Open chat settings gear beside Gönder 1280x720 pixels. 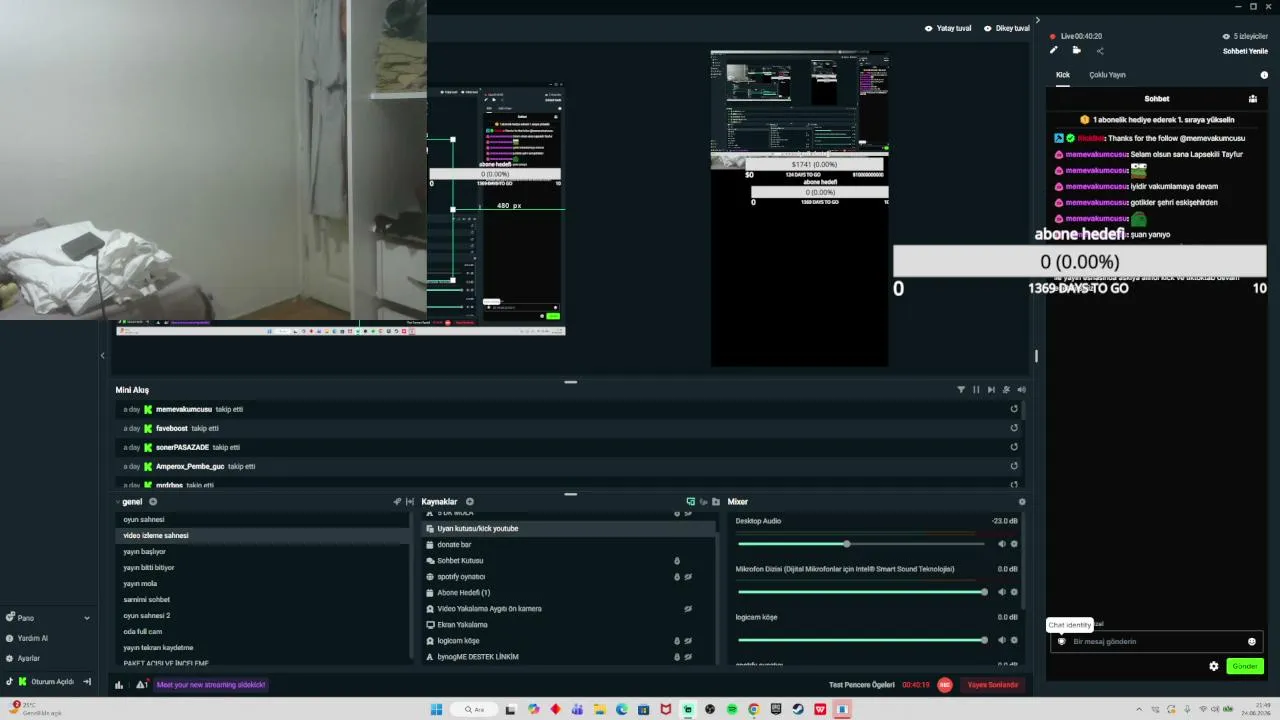(1214, 666)
